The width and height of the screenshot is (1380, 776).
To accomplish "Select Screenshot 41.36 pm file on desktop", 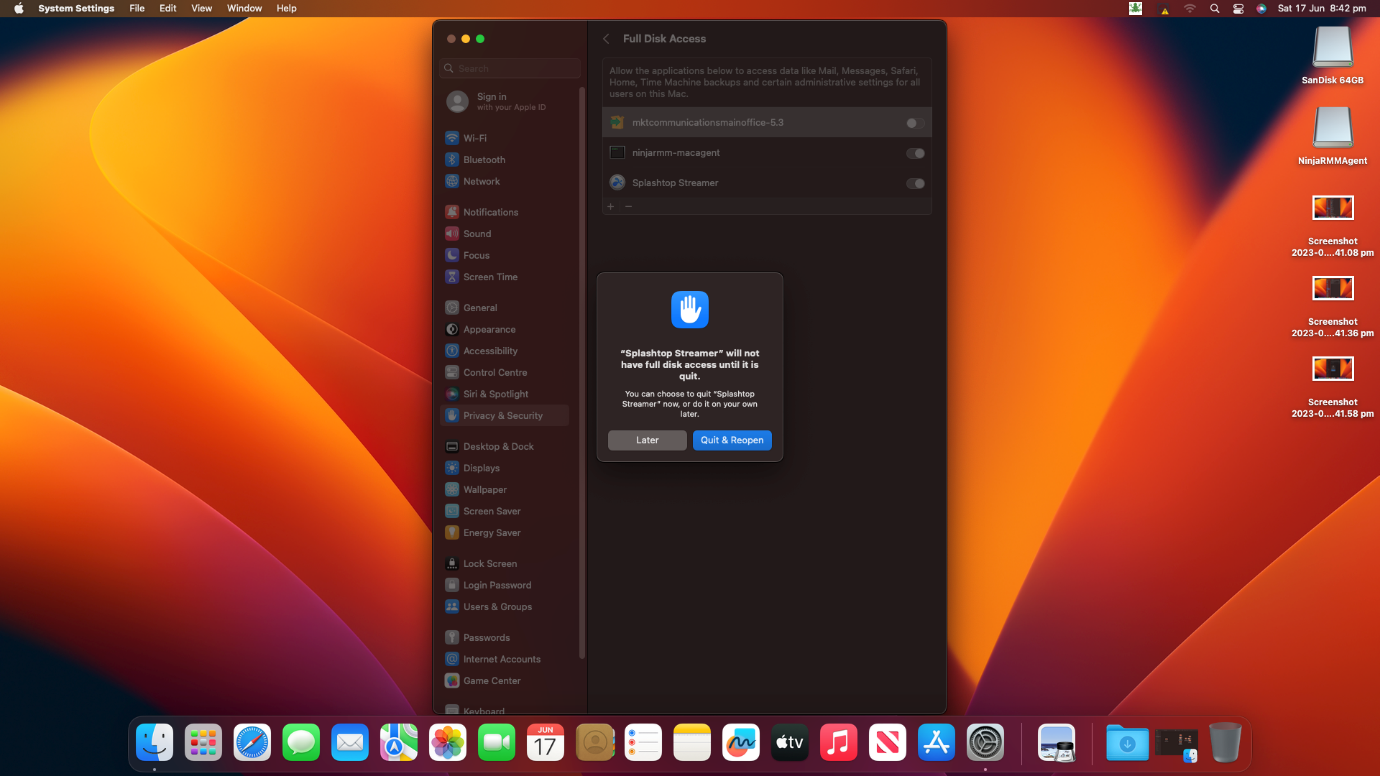I will [1332, 305].
